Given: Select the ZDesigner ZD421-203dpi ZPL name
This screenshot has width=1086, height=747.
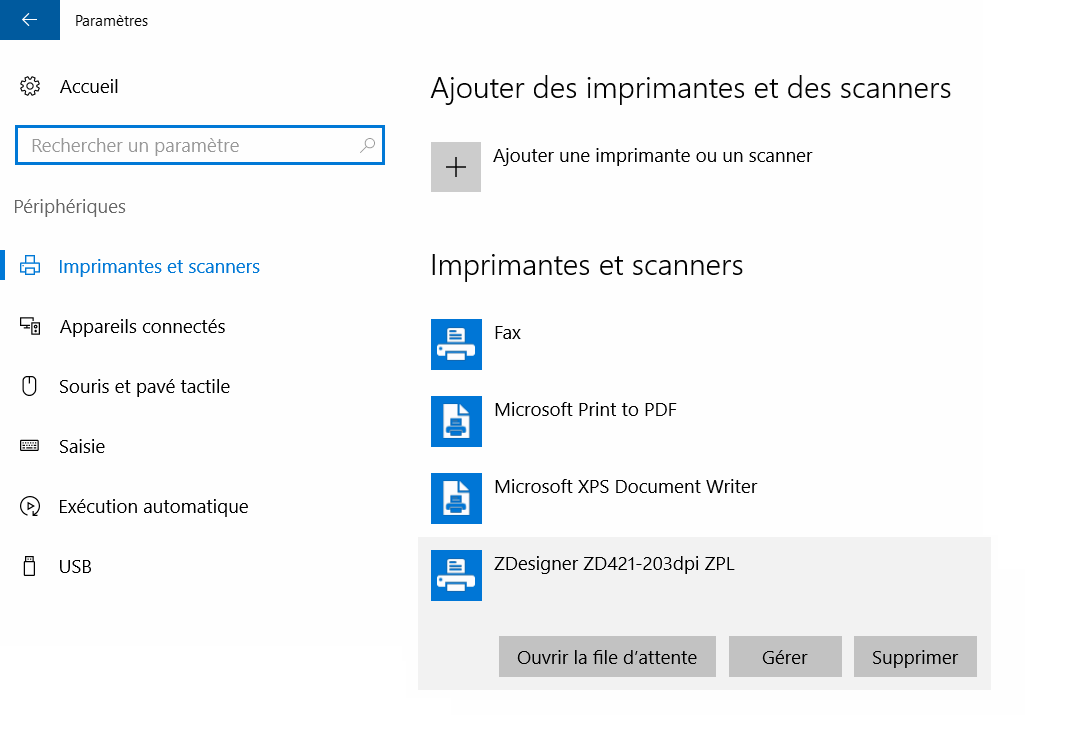Looking at the screenshot, I should 614,564.
